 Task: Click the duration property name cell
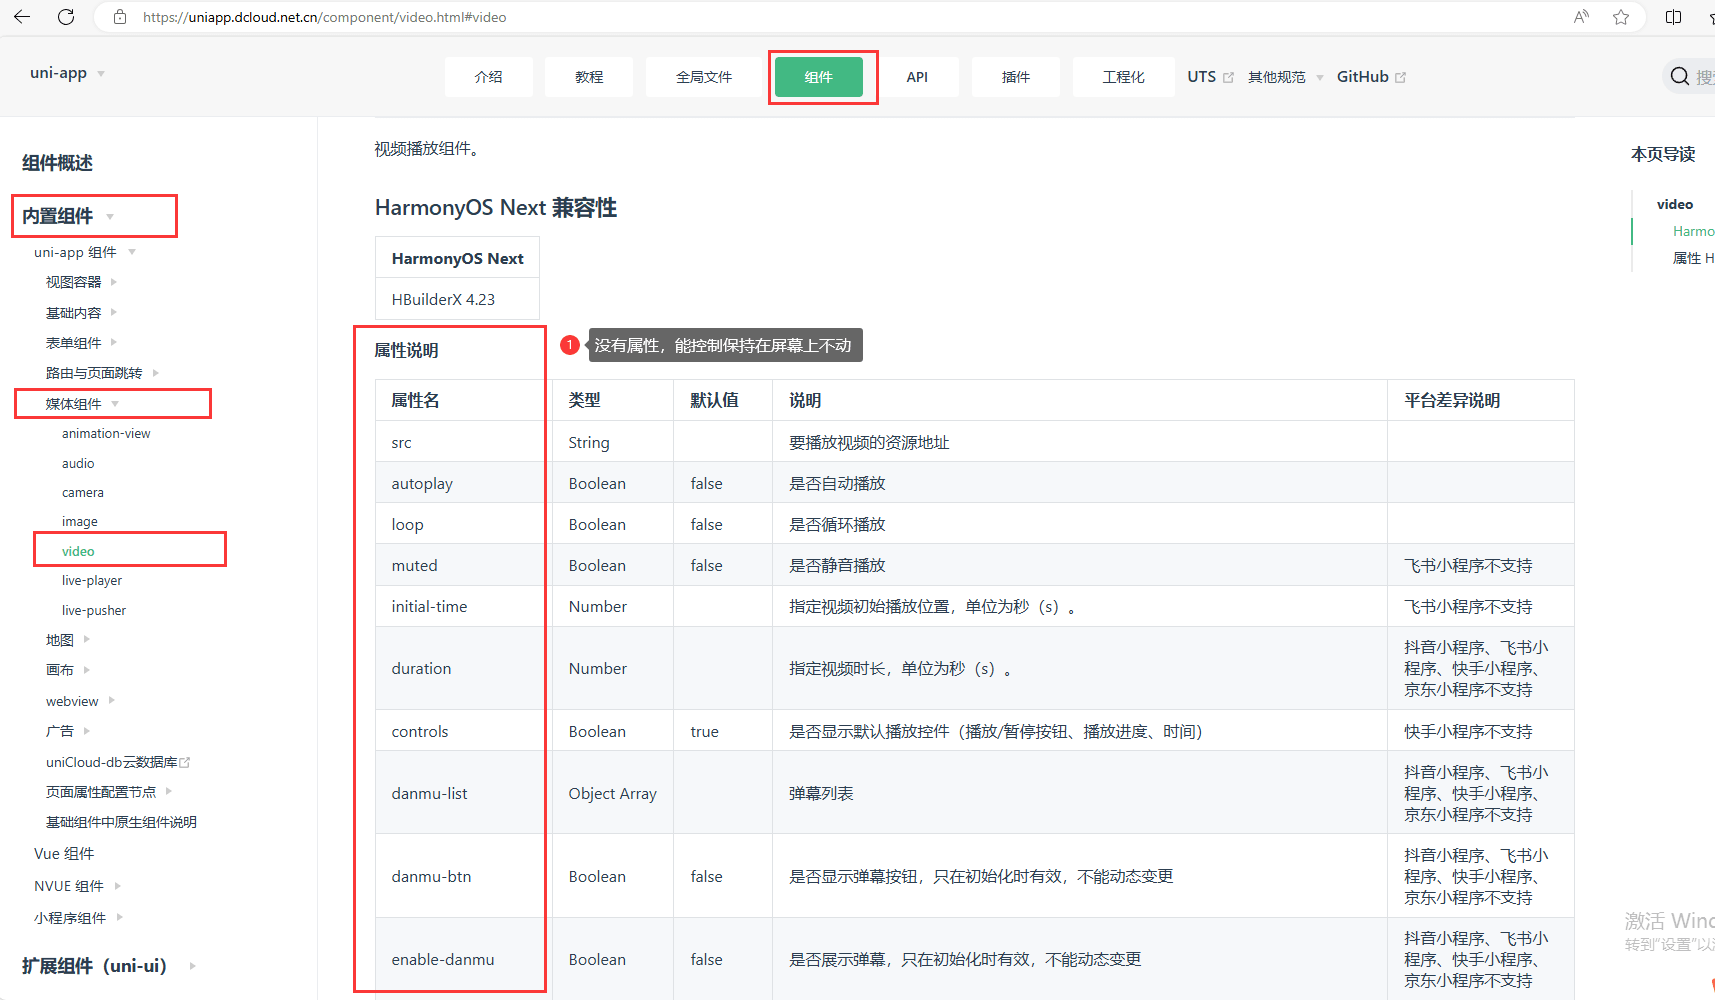click(463, 668)
